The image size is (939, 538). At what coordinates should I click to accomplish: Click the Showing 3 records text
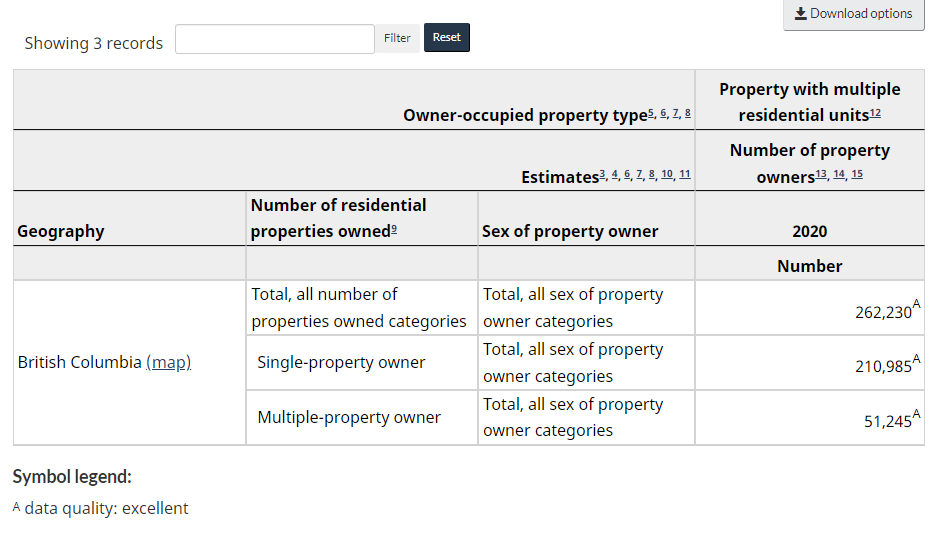click(93, 43)
